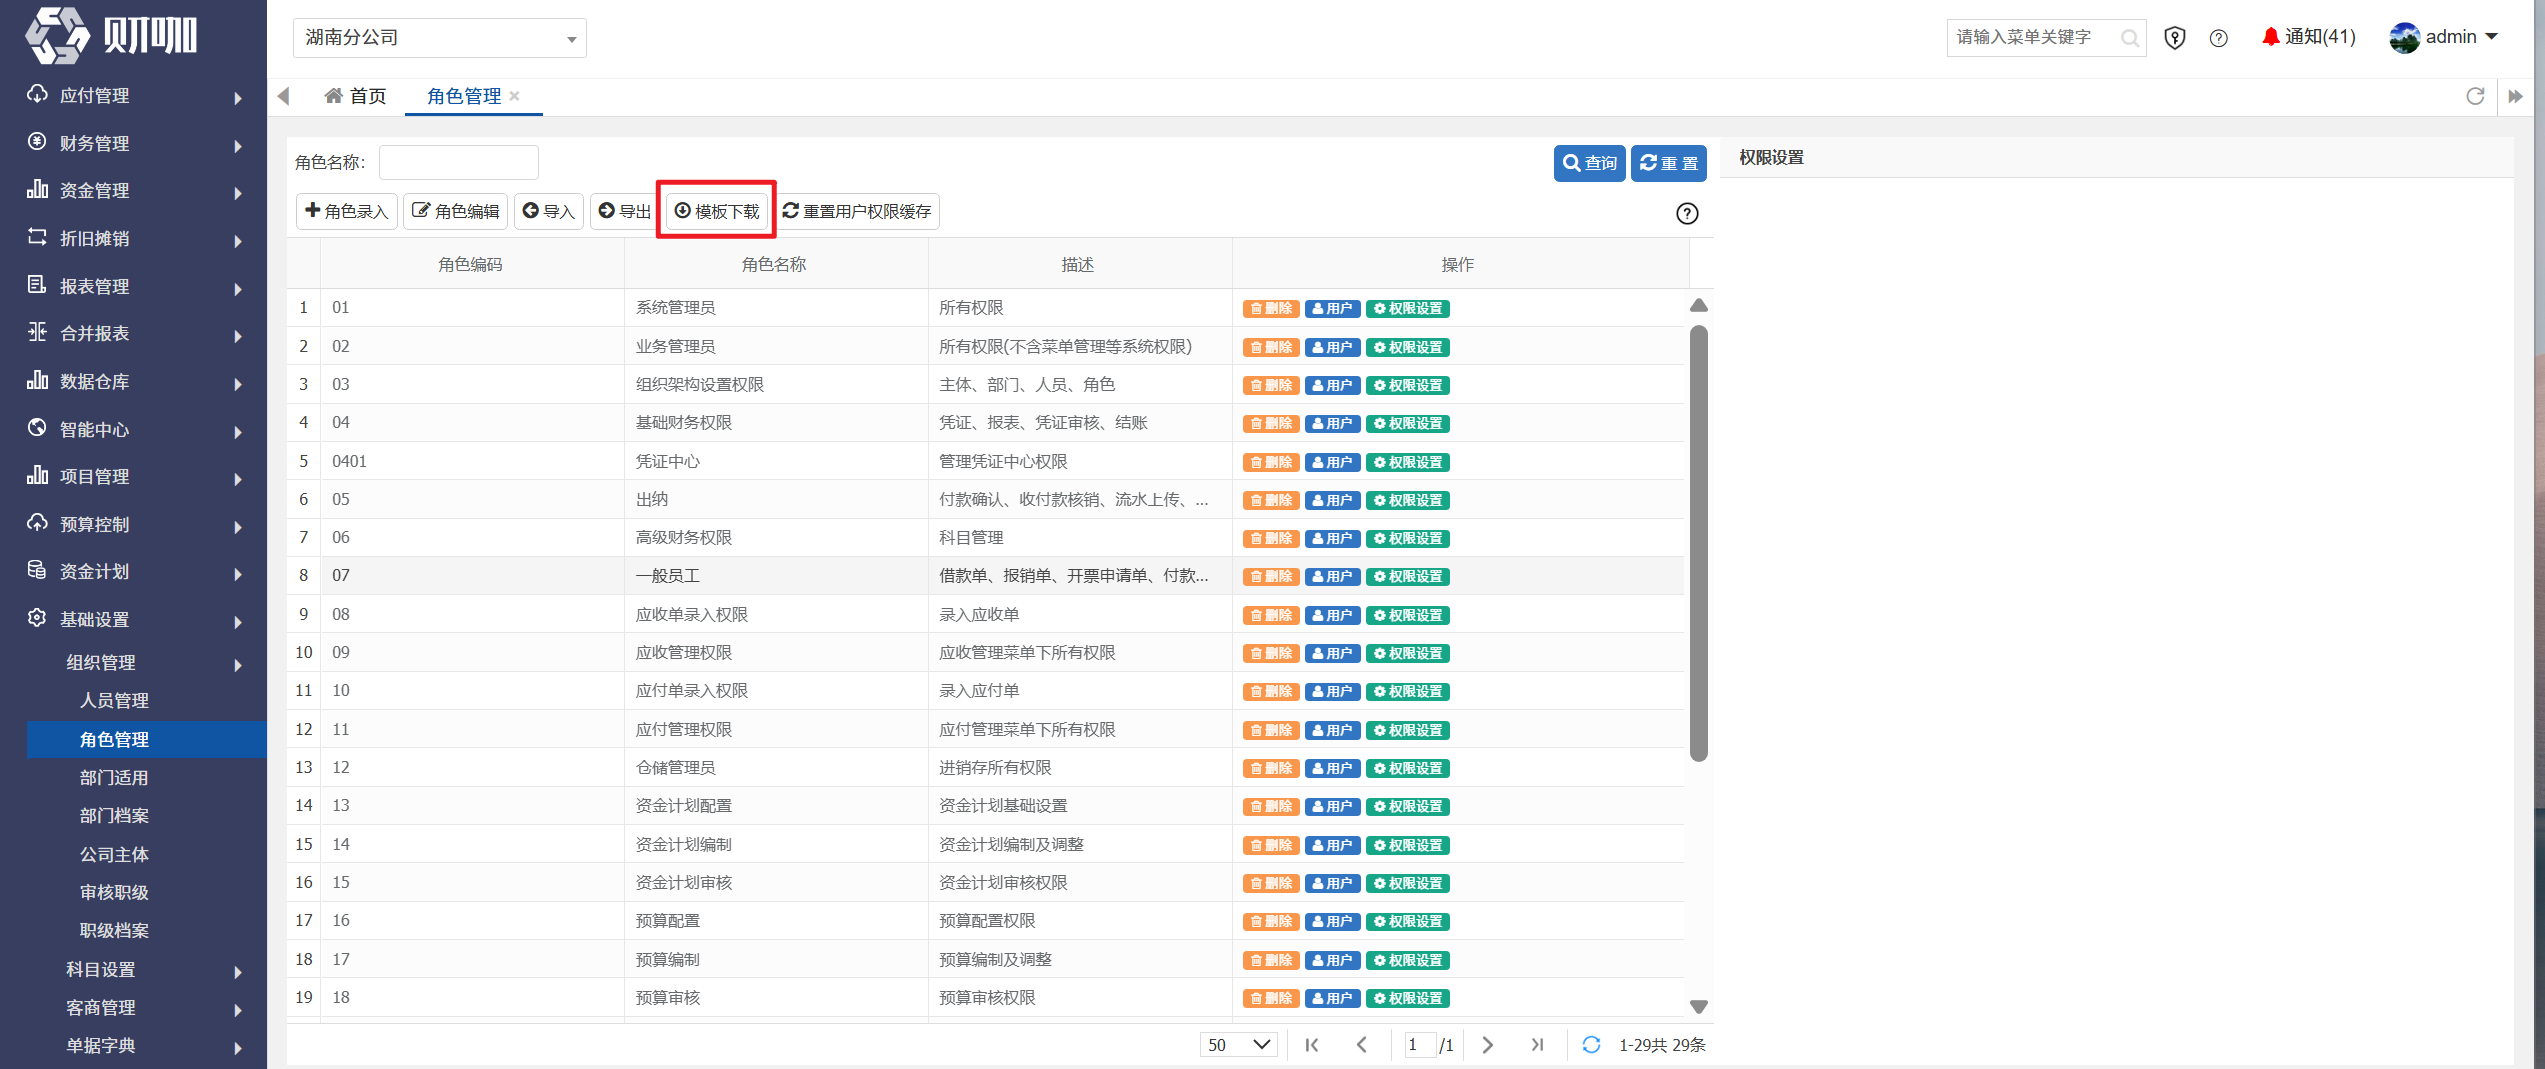The image size is (2545, 1069).
Task: Click the 查询 search button
Action: click(1589, 163)
